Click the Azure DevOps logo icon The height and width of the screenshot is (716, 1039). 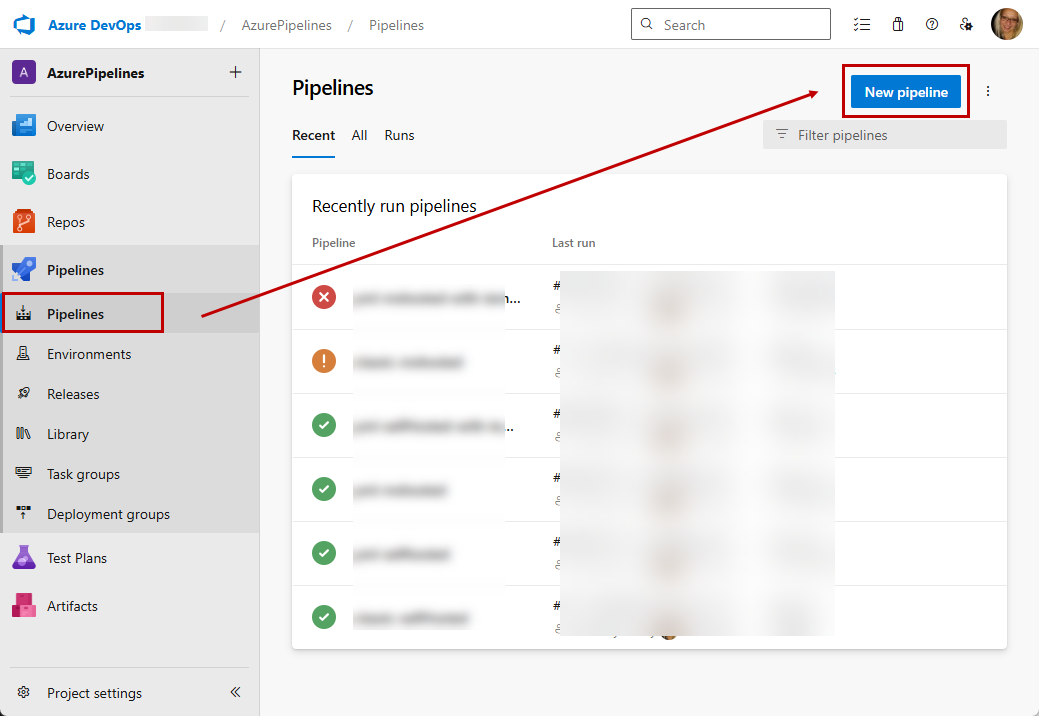(x=25, y=25)
